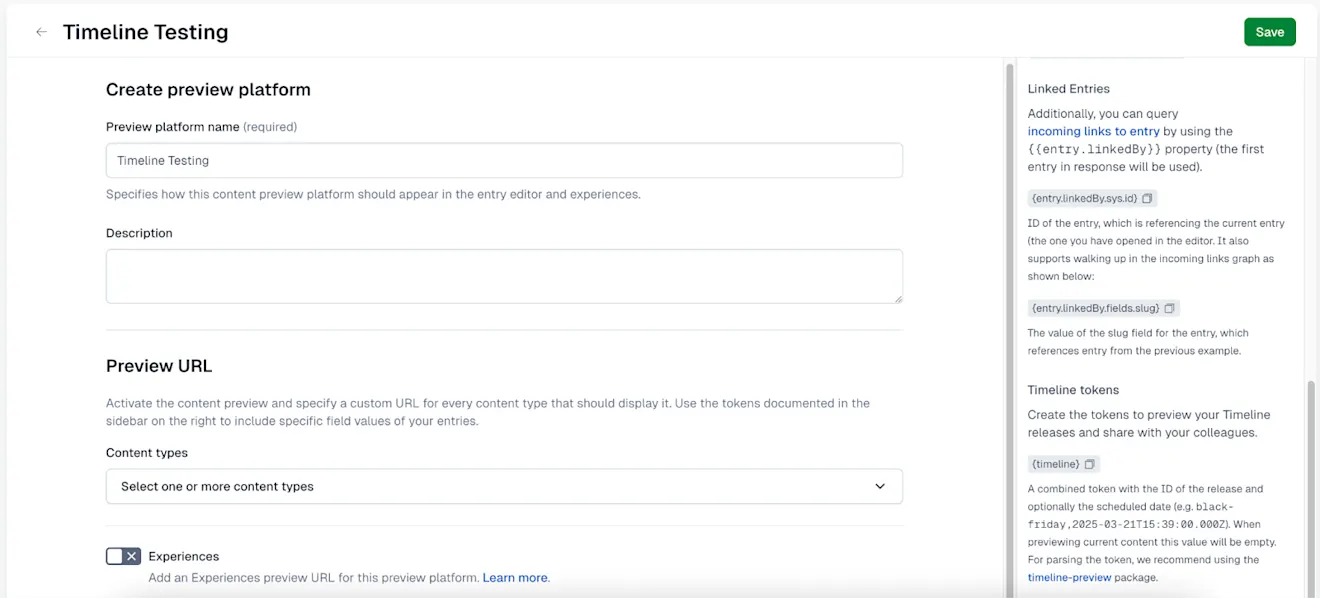Click the {entry.linkedBy.fields.slug} chip text
Viewport: 1320px width, 598px height.
pos(1095,308)
